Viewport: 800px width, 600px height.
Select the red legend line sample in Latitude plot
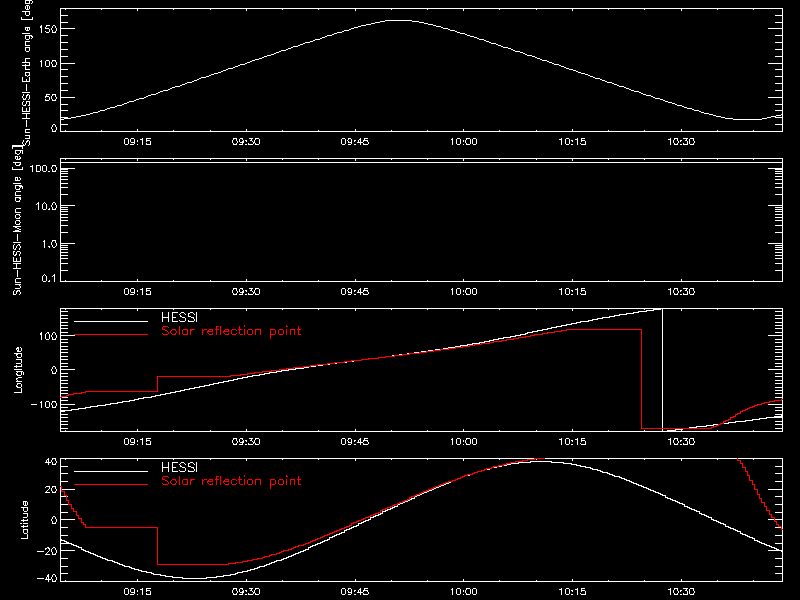click(111, 485)
